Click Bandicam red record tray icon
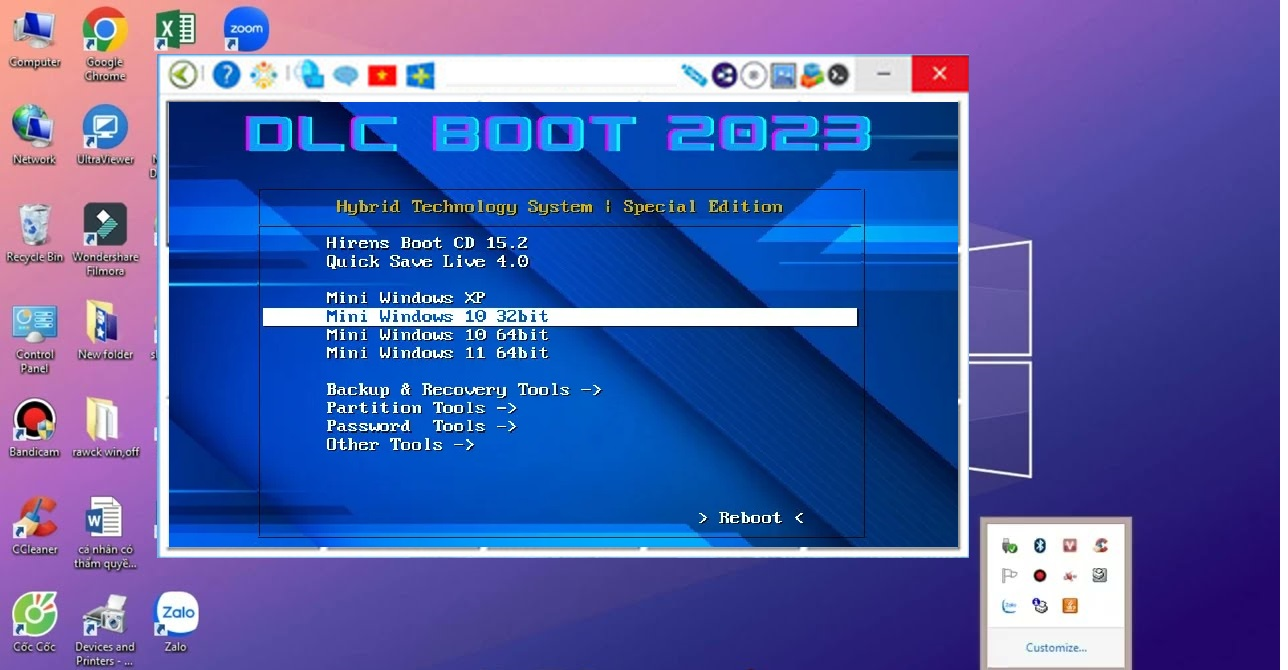Image resolution: width=1288 pixels, height=670 pixels. [x=1040, y=576]
